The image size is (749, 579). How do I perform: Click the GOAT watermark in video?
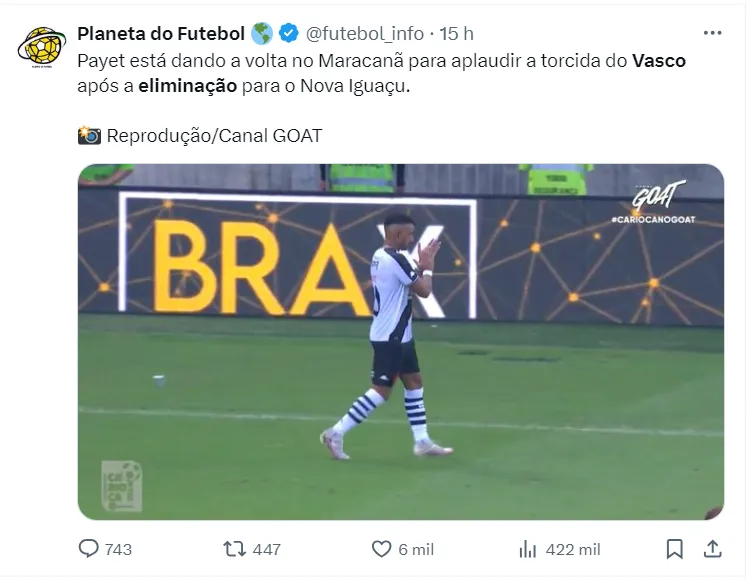click(x=657, y=196)
